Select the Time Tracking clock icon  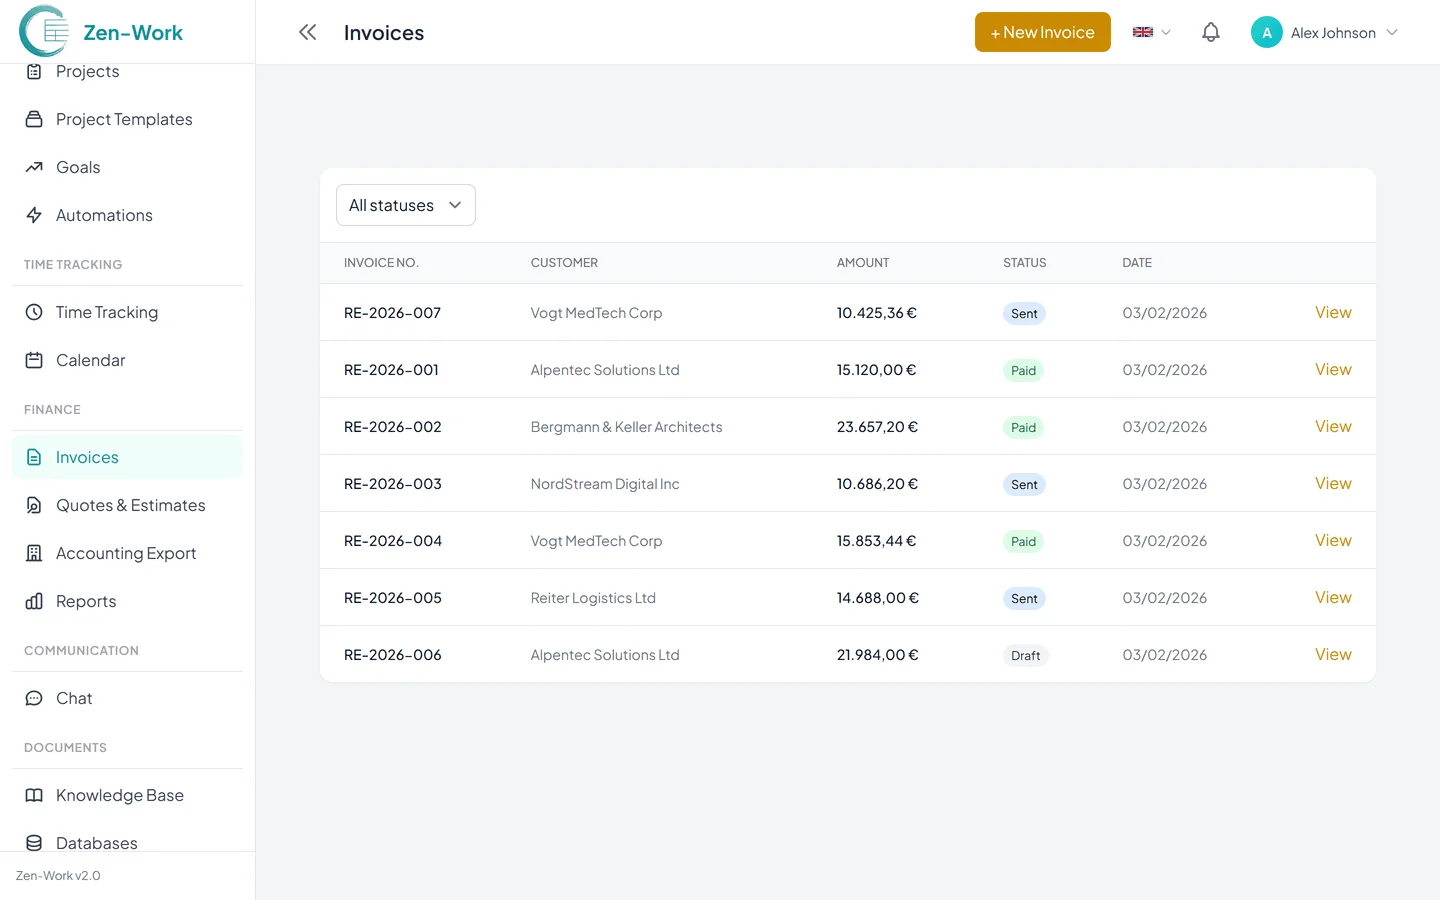(34, 312)
